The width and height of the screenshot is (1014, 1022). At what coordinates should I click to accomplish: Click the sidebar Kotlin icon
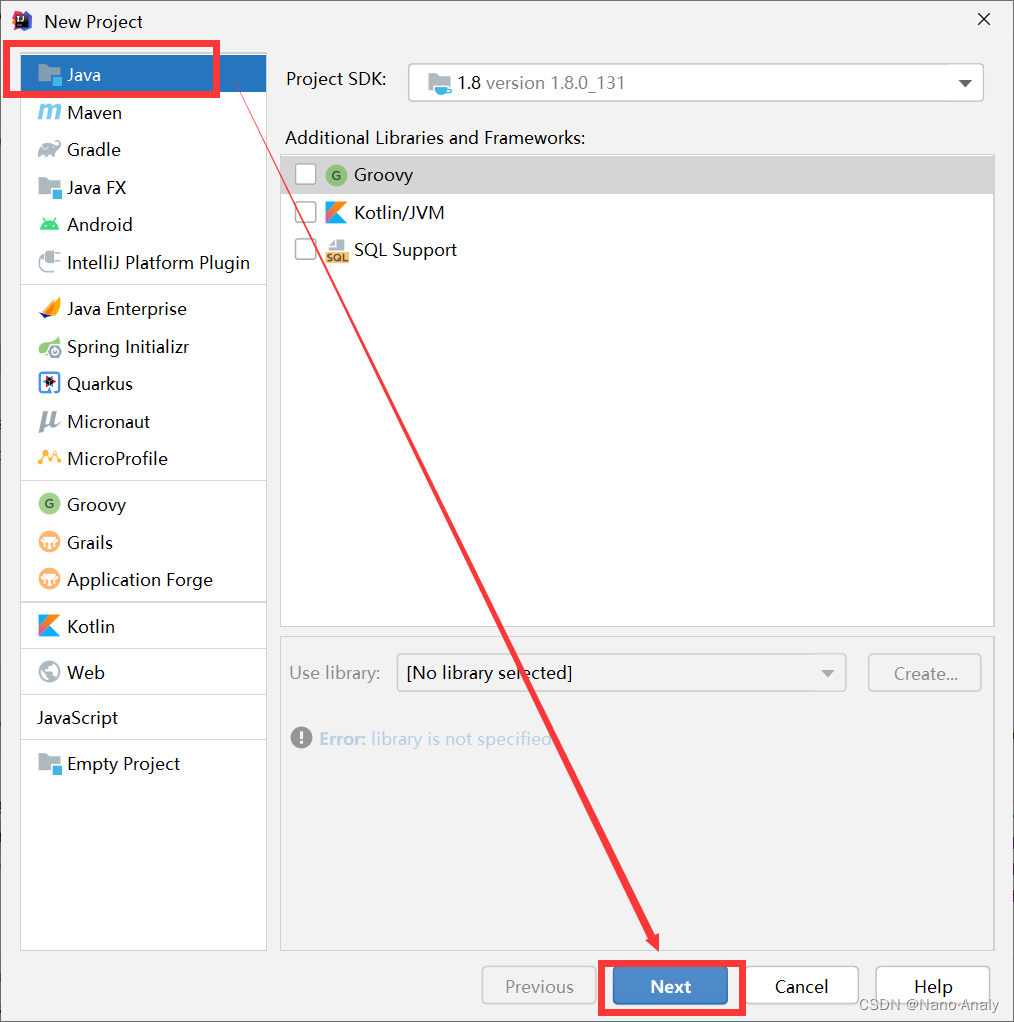(x=50, y=626)
